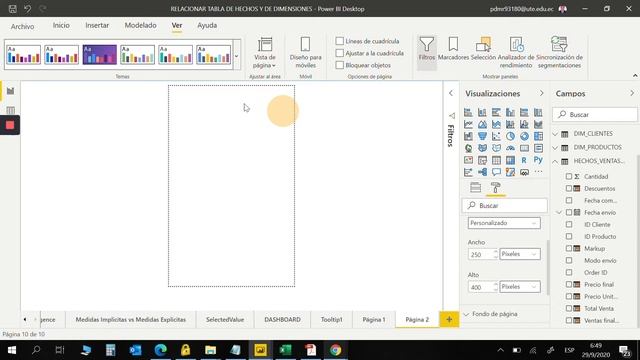Open the Fields well tab icon

pyautogui.click(x=476, y=187)
